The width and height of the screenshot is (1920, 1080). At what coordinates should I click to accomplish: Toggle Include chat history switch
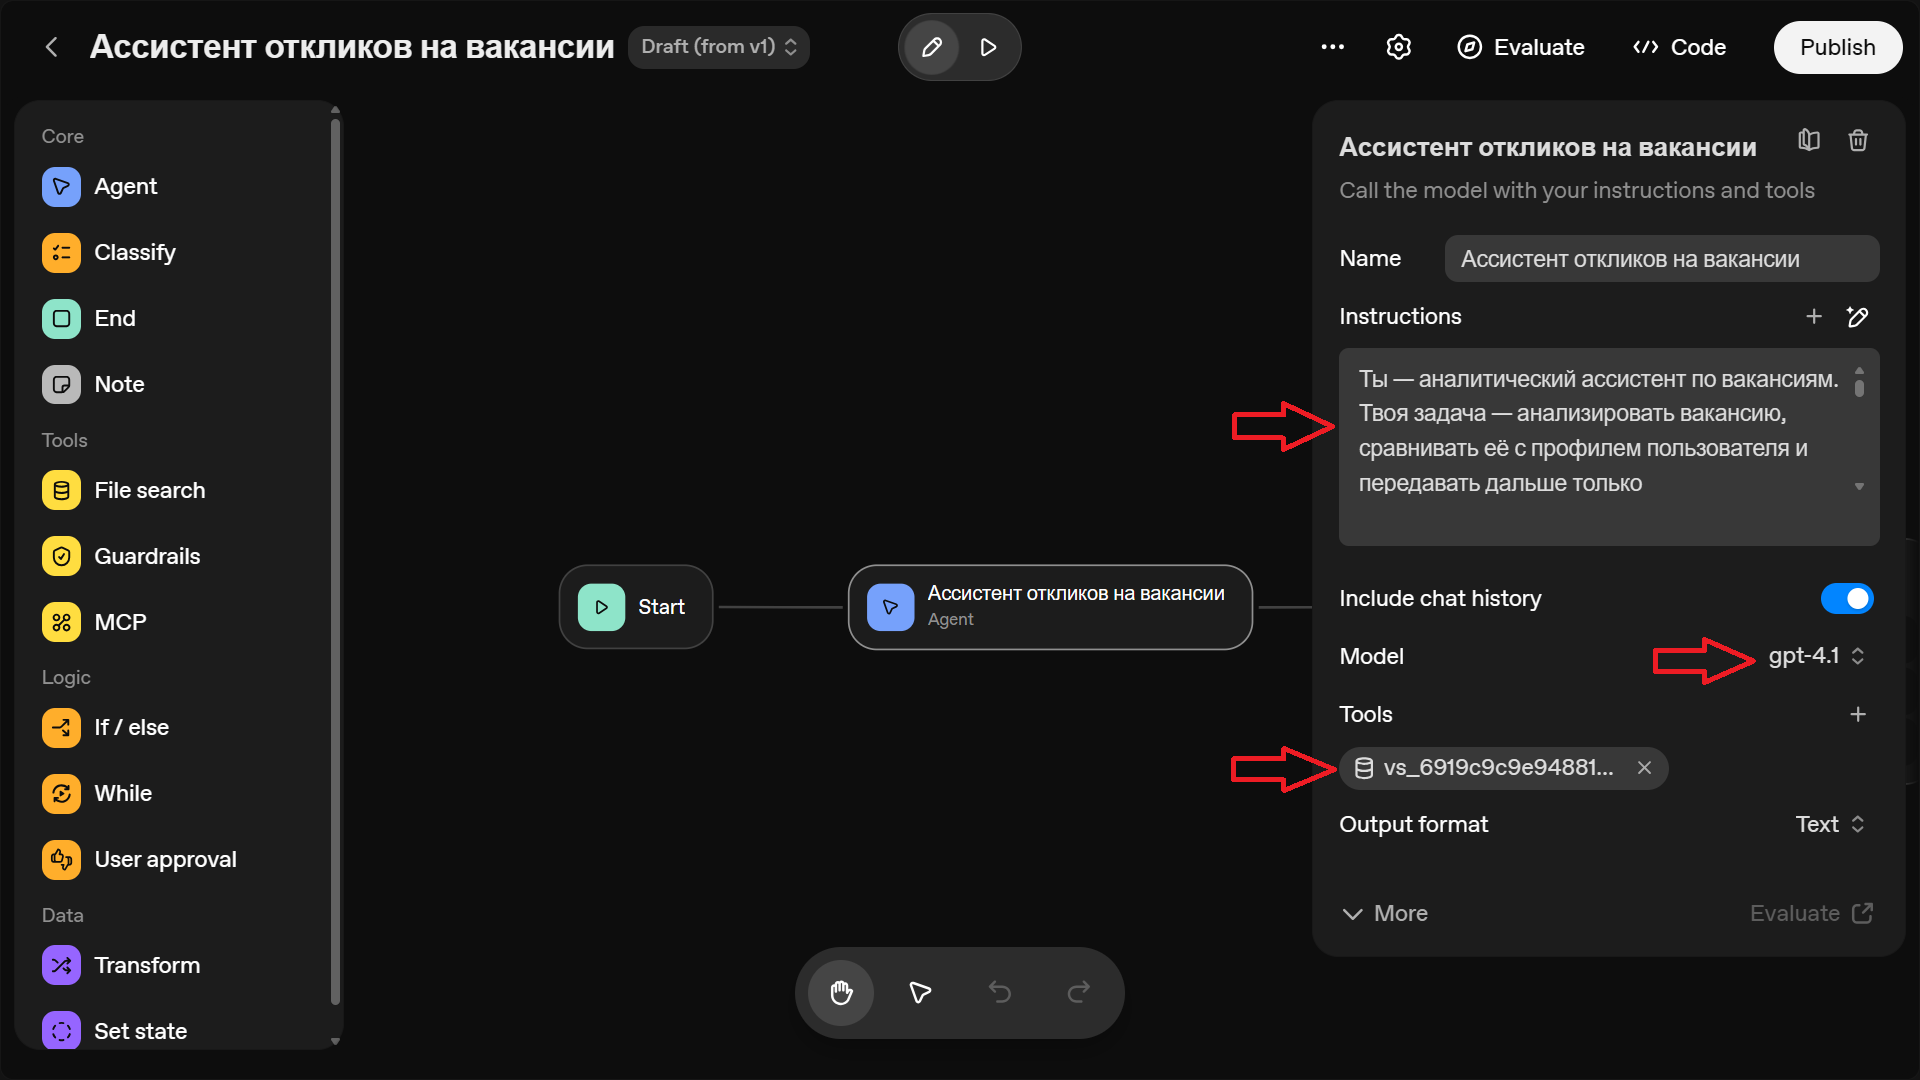pos(1846,598)
